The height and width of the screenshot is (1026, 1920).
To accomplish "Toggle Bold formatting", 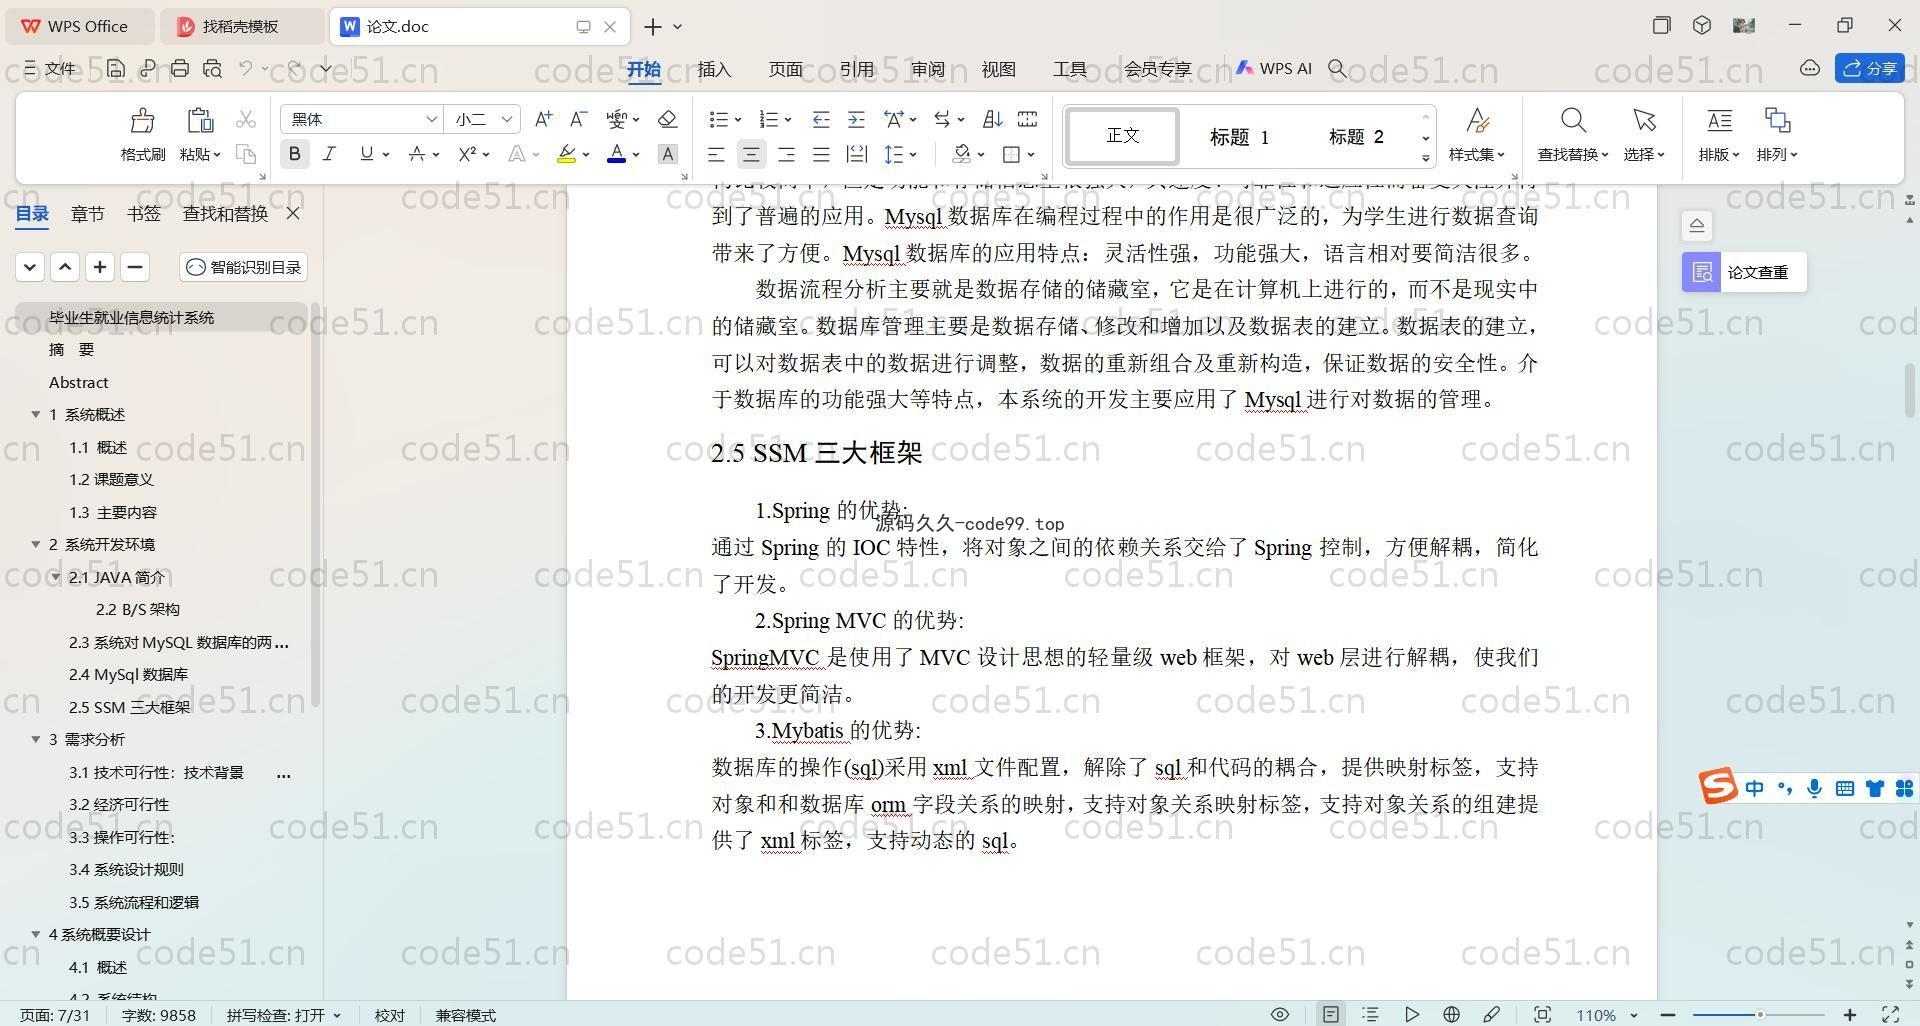I will coord(294,154).
